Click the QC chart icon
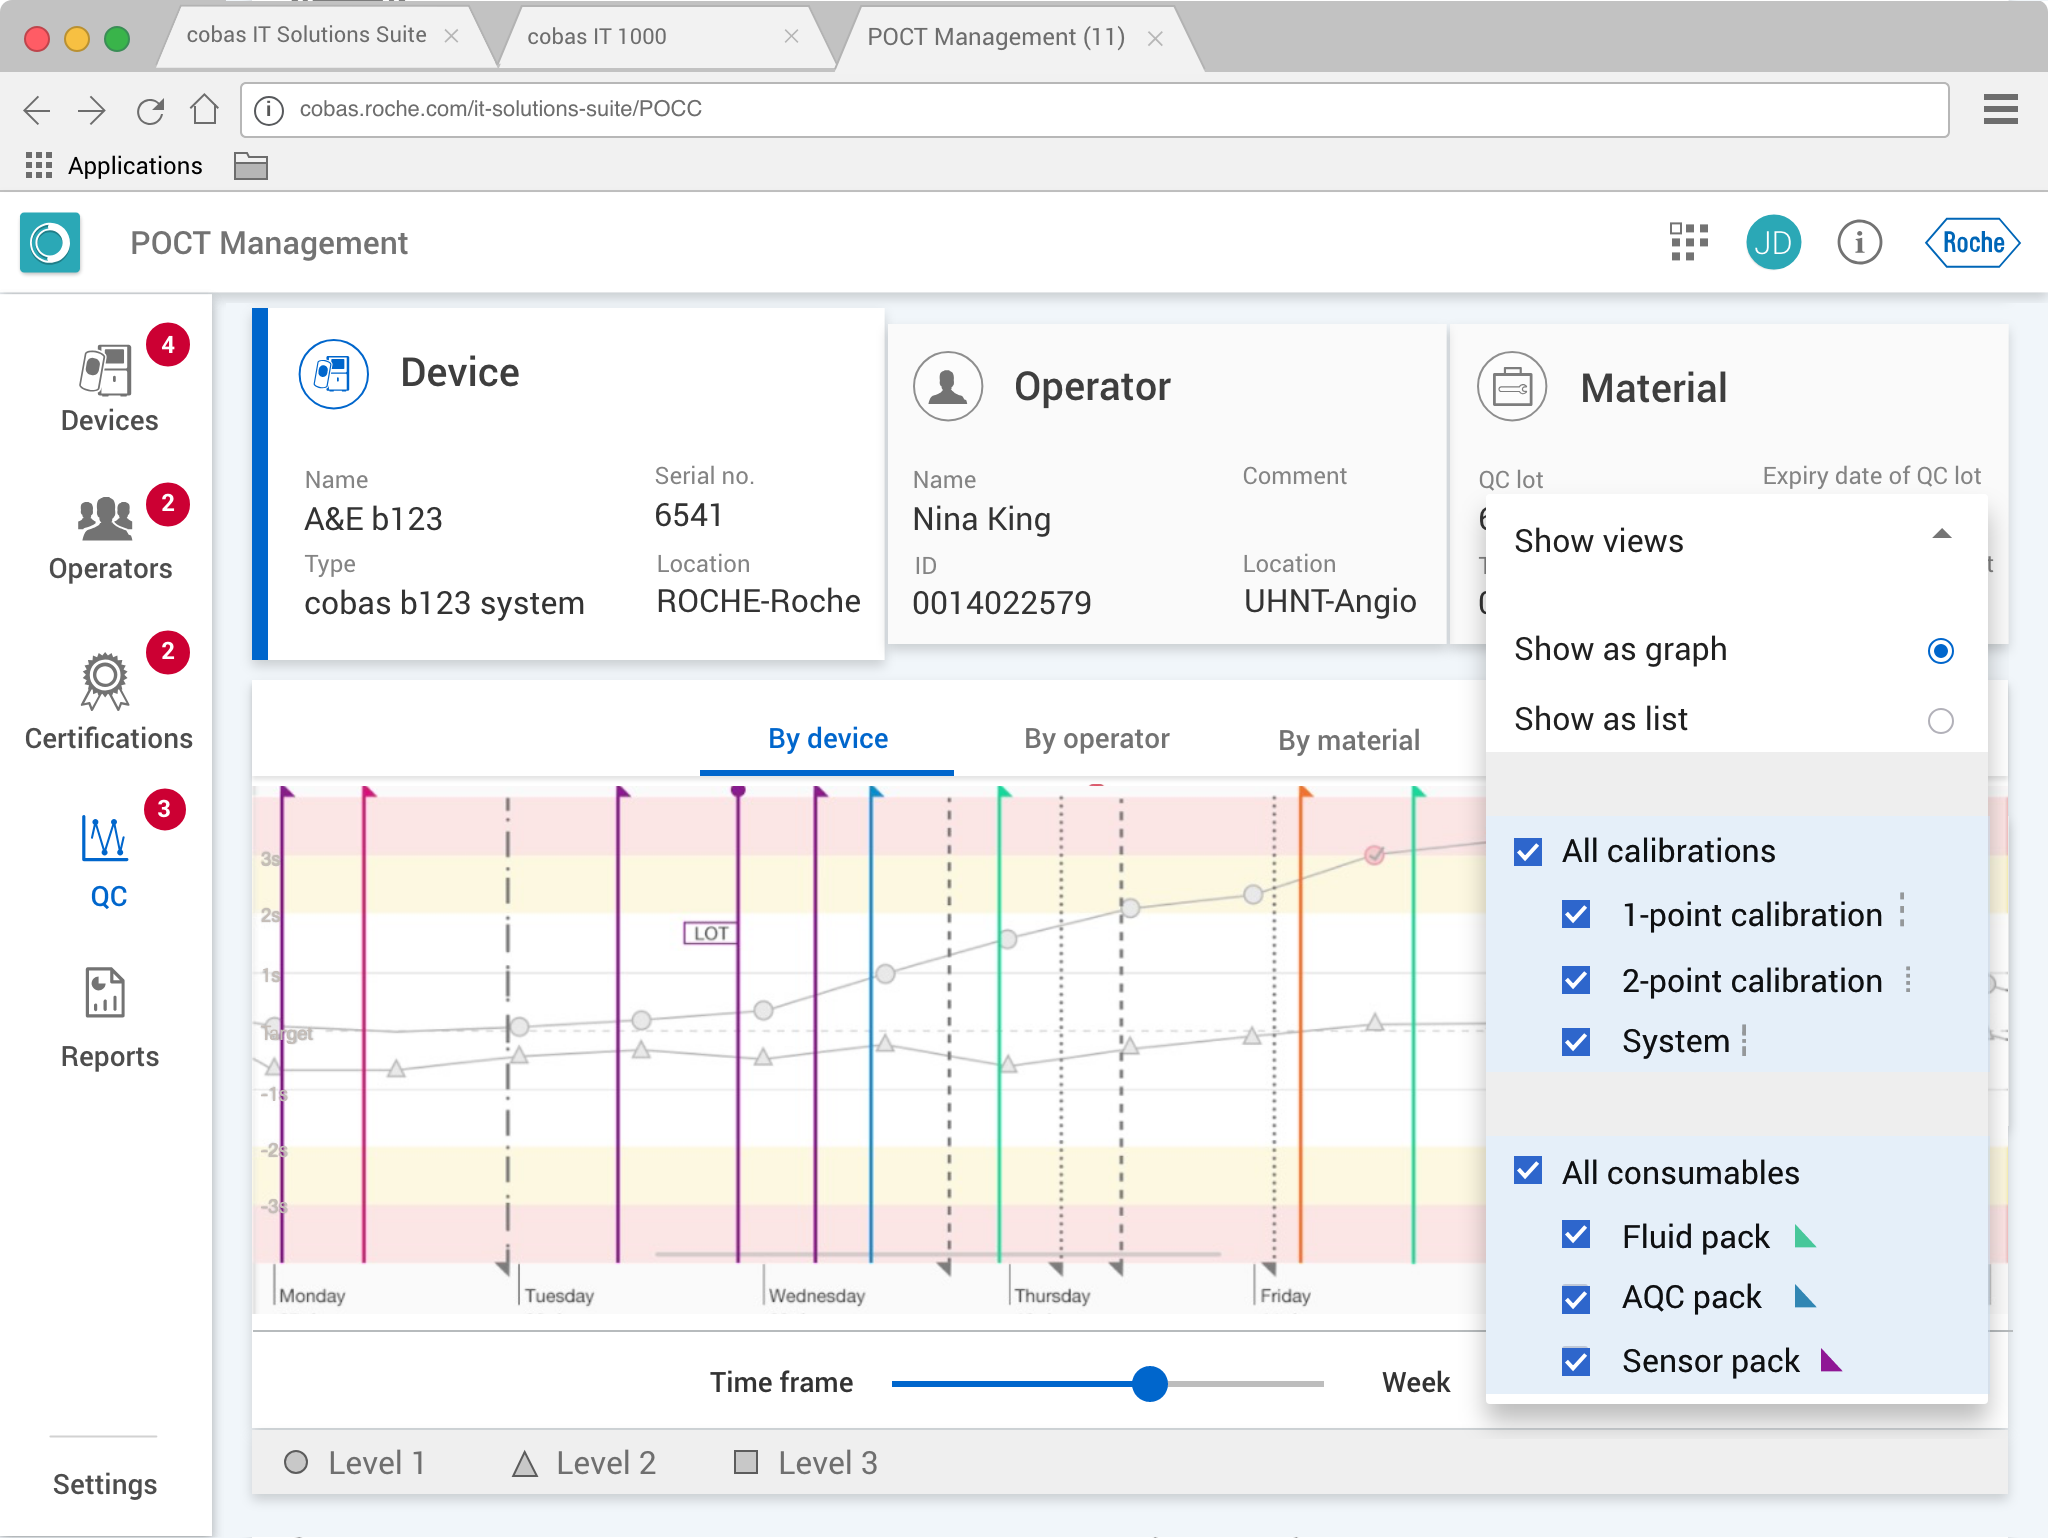 pyautogui.click(x=105, y=838)
